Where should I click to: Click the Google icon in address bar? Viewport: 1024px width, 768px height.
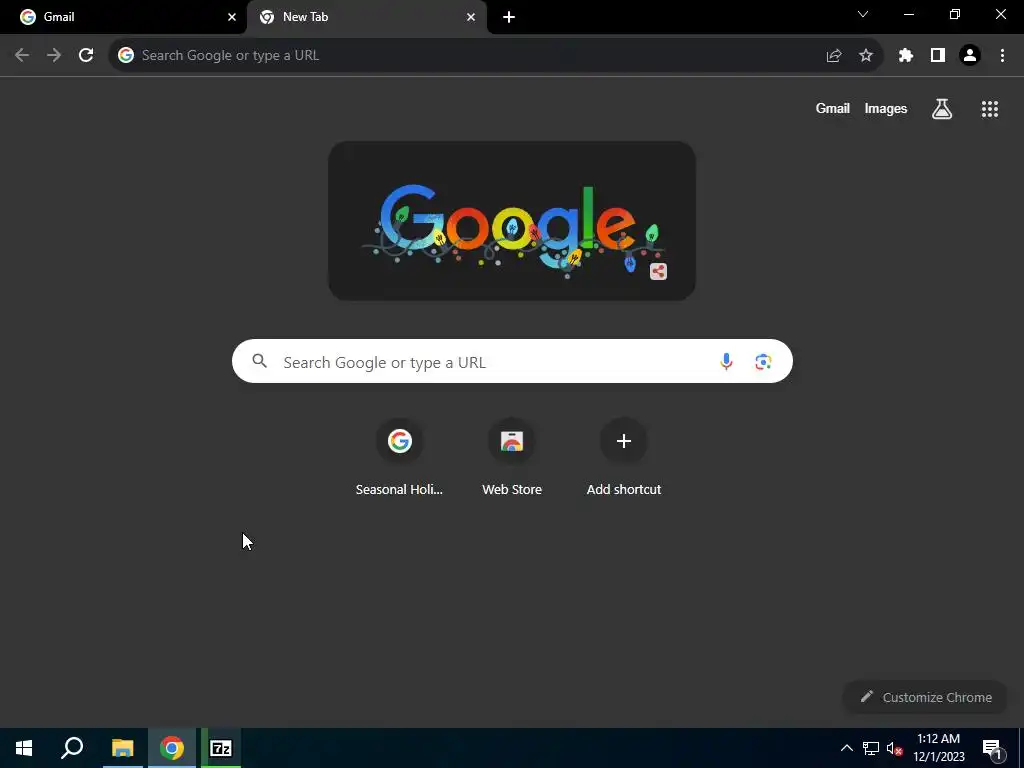[x=126, y=56]
